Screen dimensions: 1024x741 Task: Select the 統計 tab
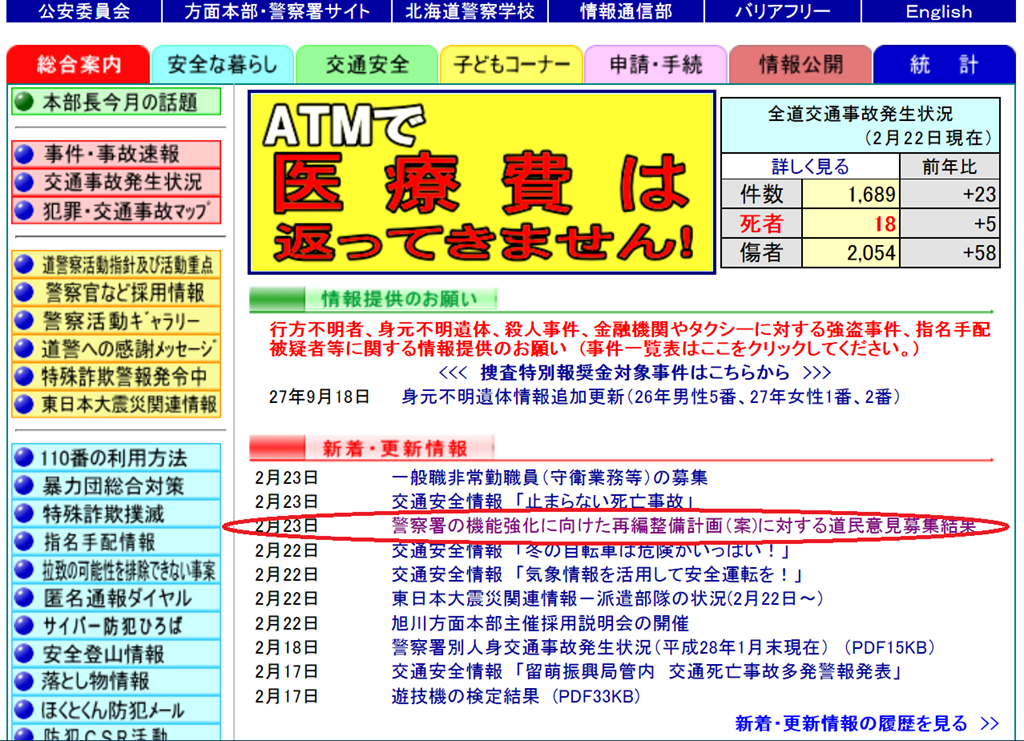click(943, 65)
